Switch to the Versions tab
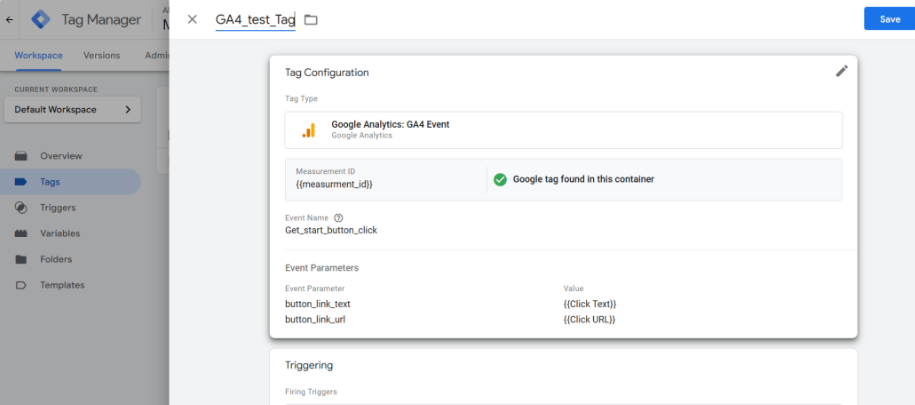 coord(101,55)
